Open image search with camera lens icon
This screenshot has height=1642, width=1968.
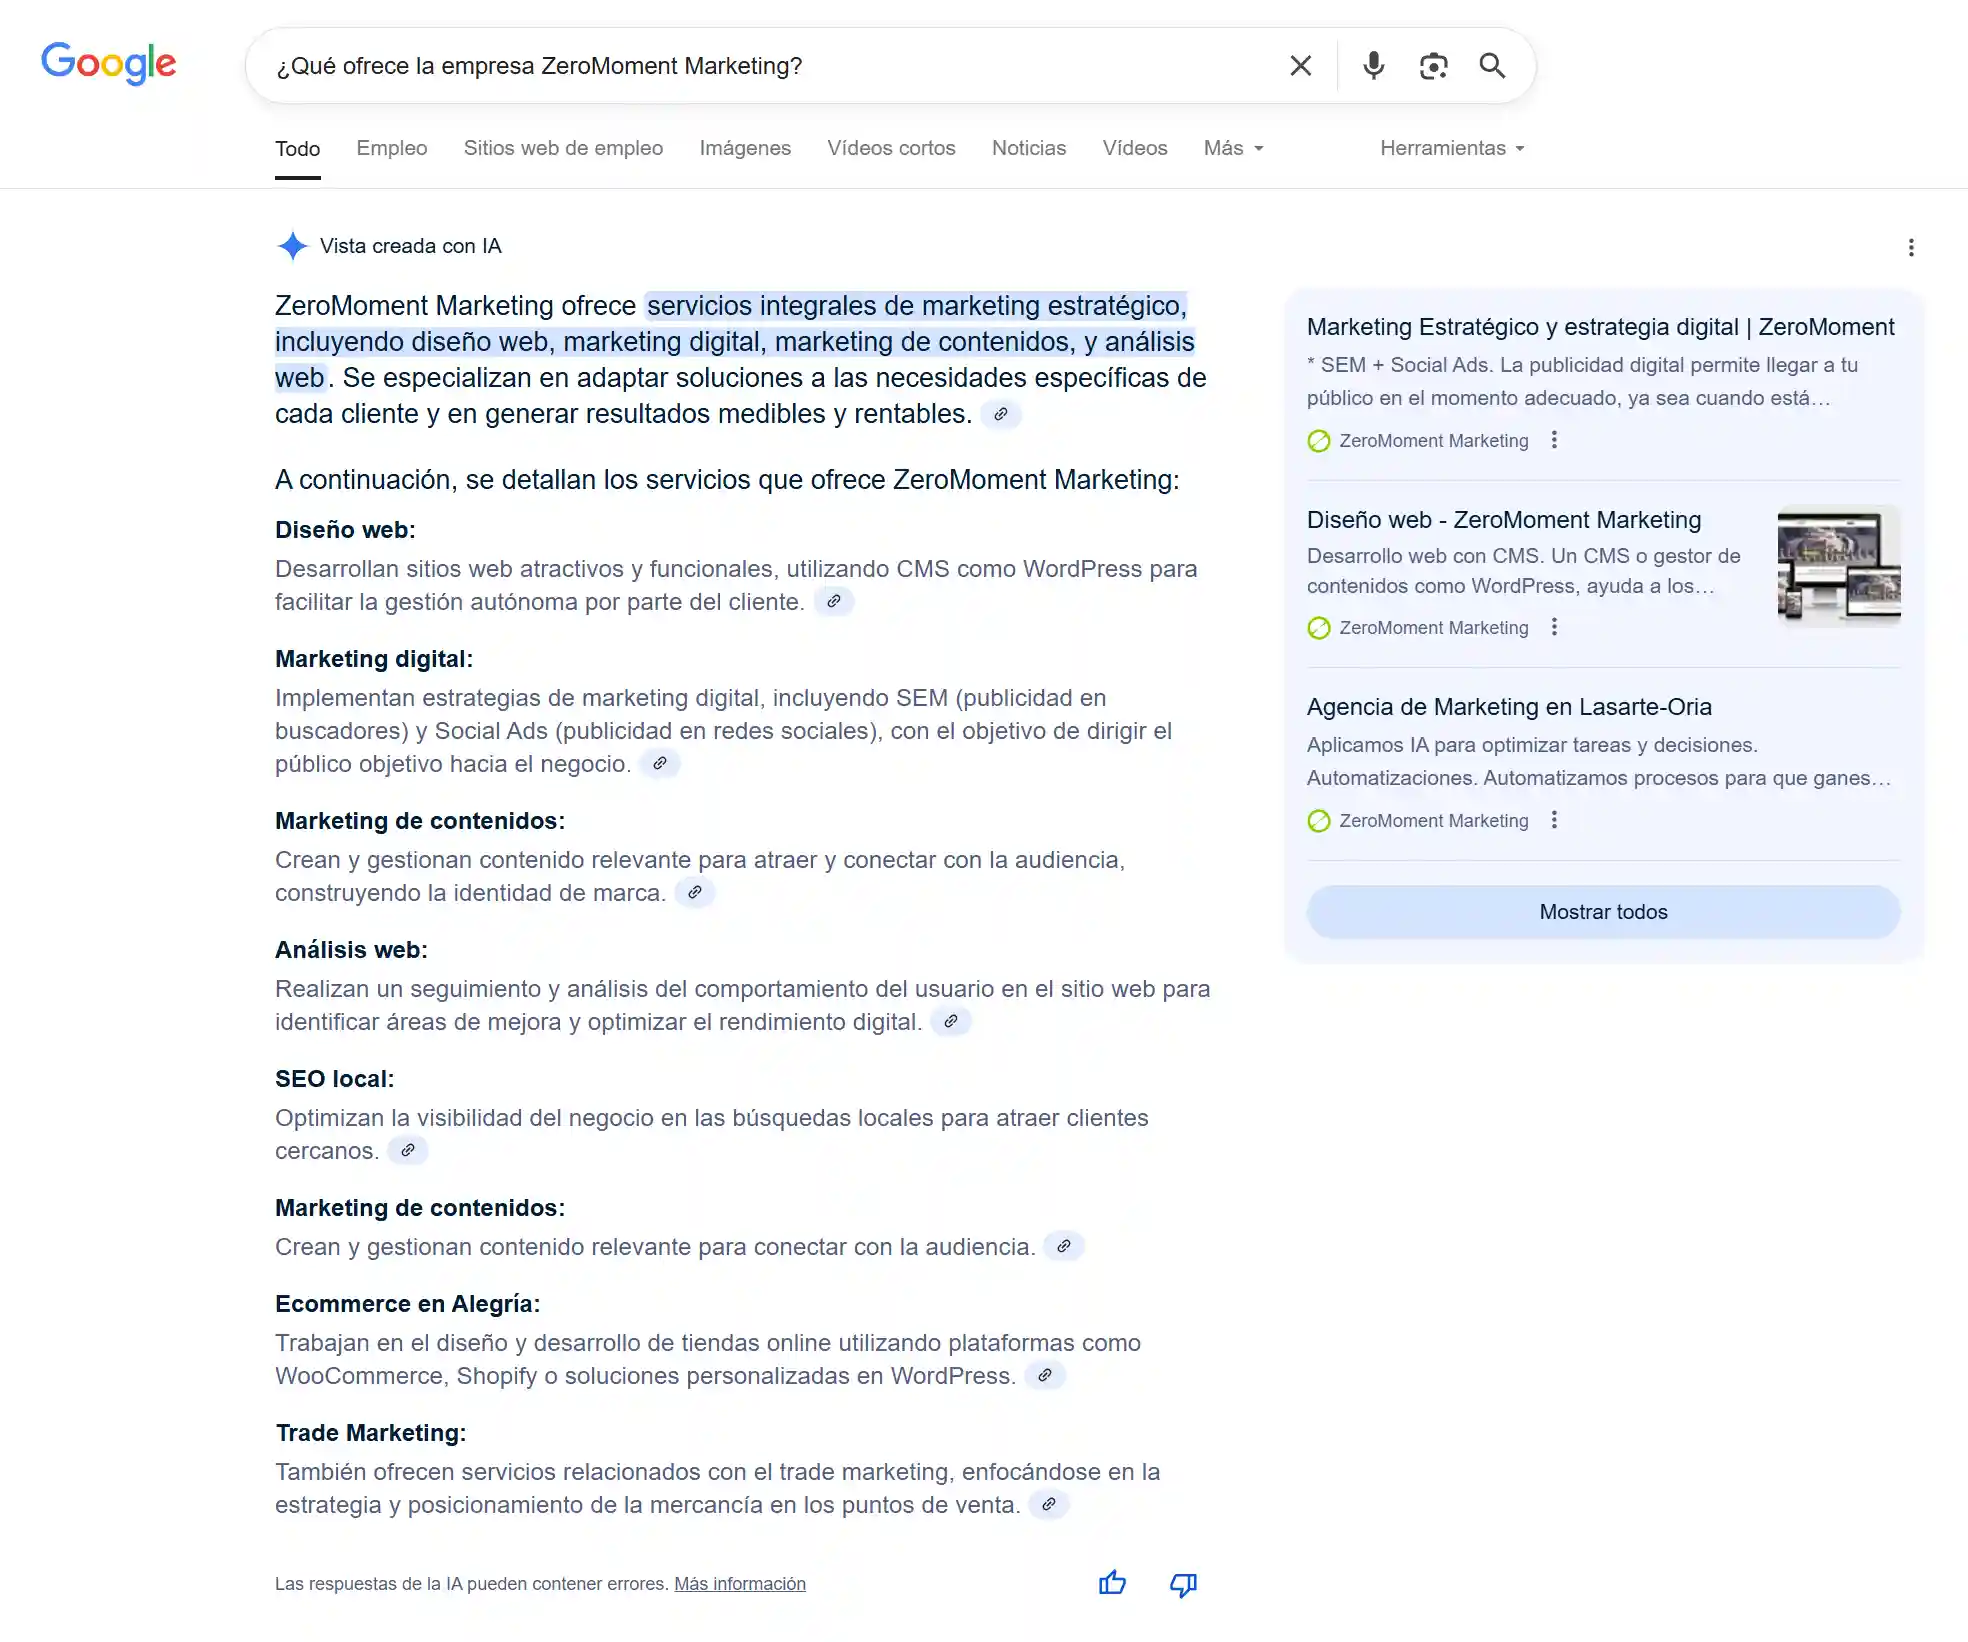pyautogui.click(x=1433, y=66)
